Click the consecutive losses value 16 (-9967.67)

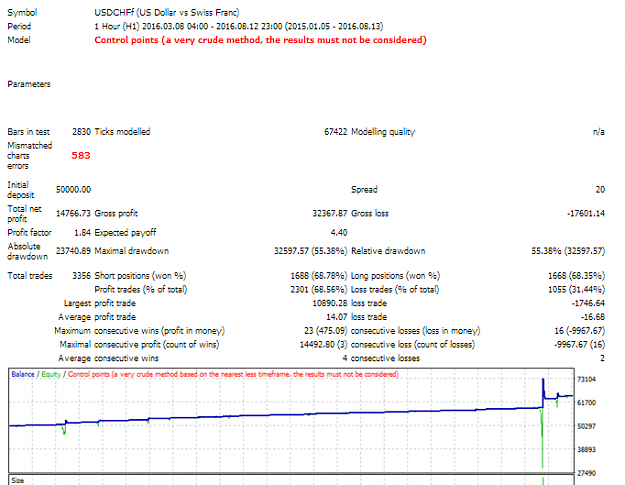coord(579,331)
